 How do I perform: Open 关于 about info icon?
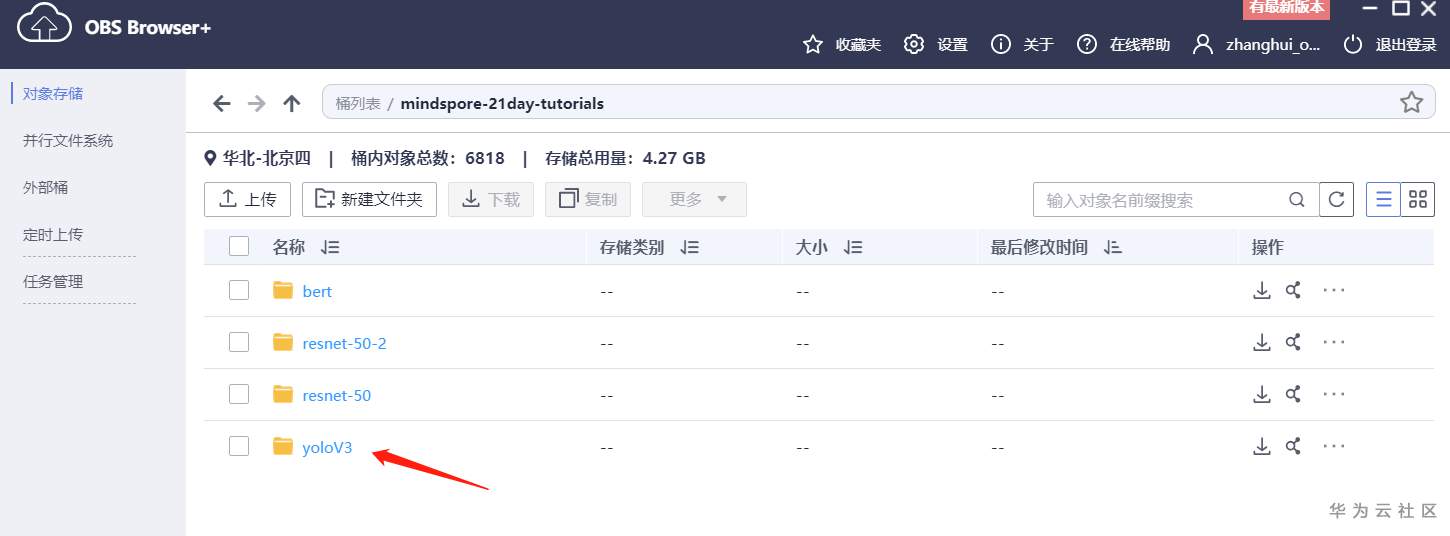(1000, 45)
